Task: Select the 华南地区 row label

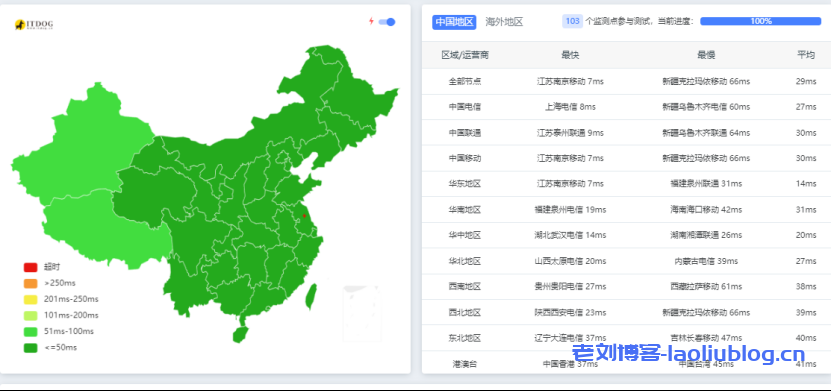Action: [465, 210]
